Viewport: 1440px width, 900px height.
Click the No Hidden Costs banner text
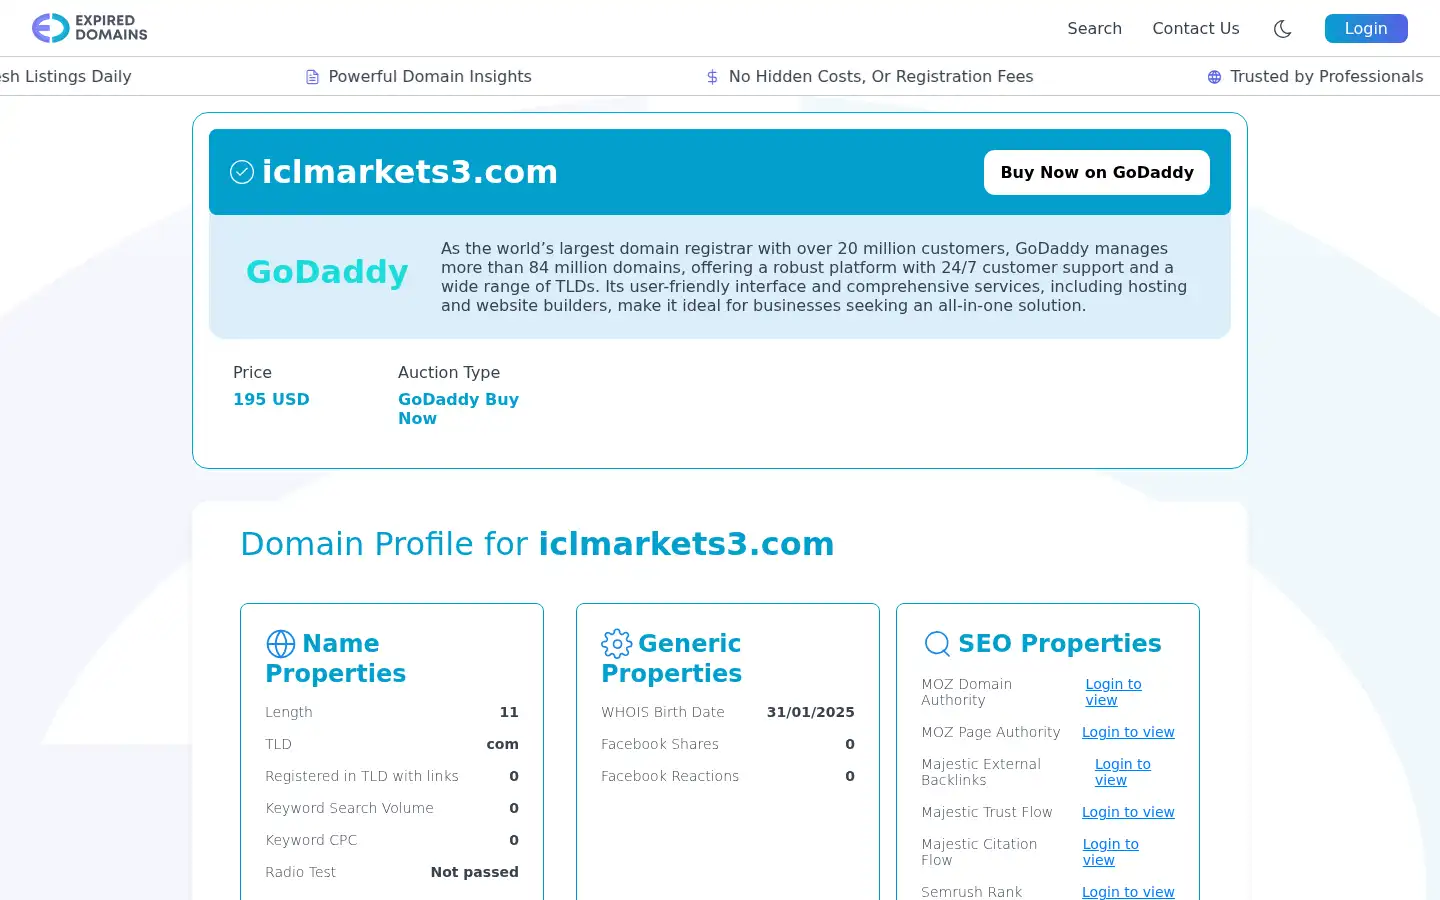(881, 77)
